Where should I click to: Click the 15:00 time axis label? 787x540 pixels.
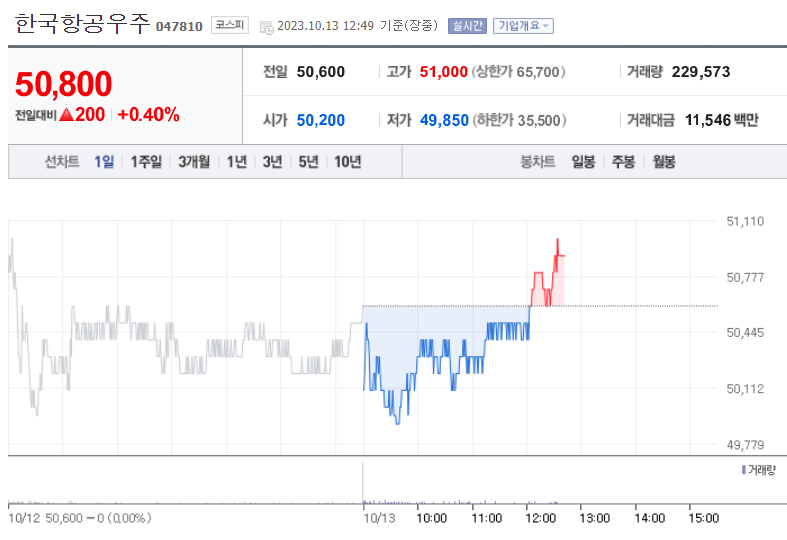click(x=704, y=518)
